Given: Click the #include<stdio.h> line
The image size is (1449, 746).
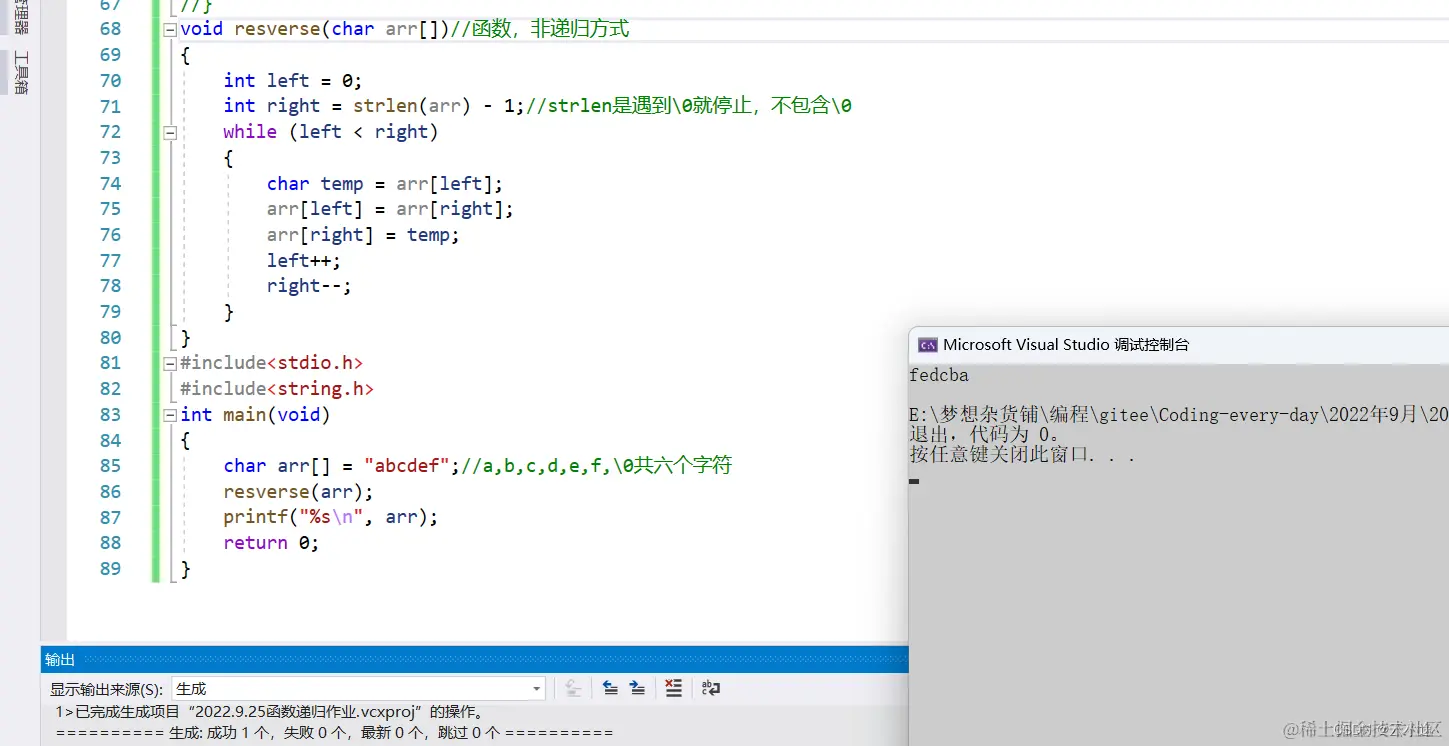Looking at the screenshot, I should click(271, 363).
